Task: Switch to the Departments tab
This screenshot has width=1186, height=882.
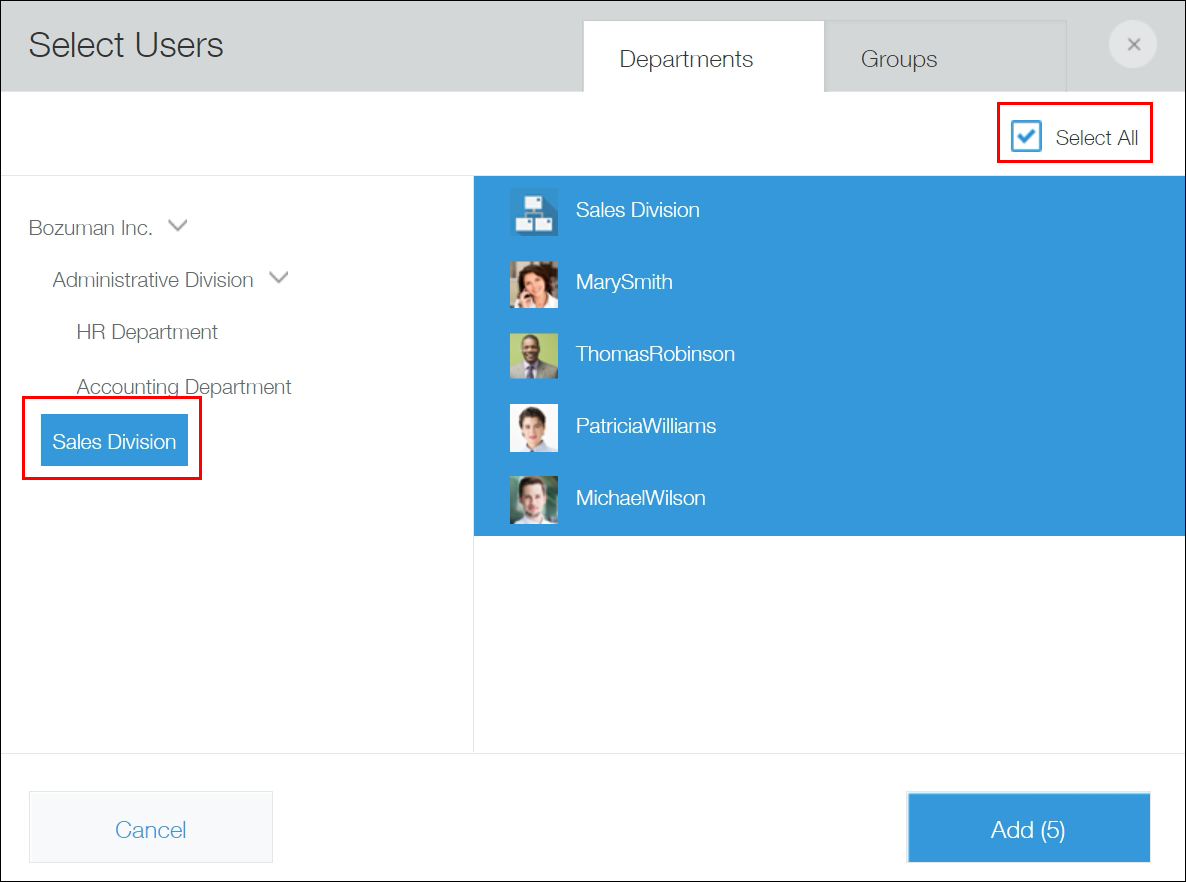Action: click(685, 59)
